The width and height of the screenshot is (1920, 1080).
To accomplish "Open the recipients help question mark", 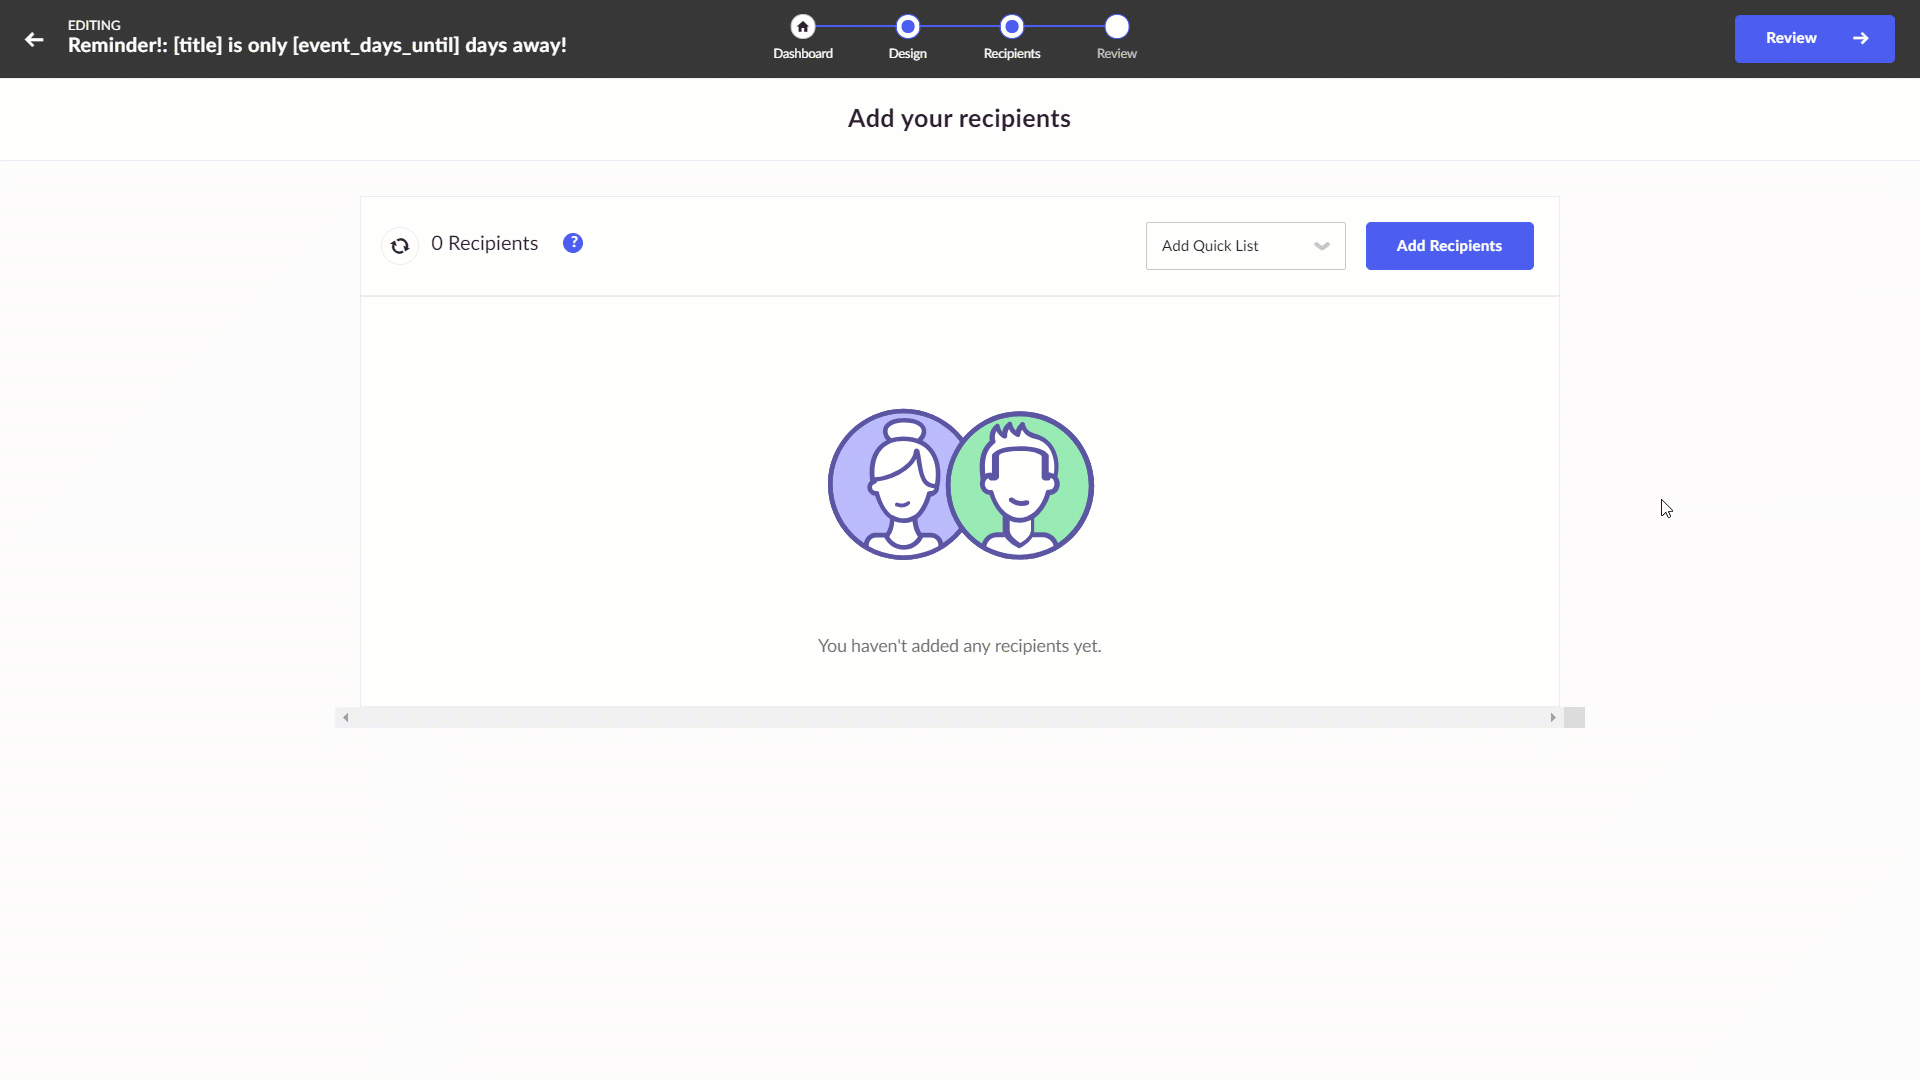I will [x=573, y=243].
